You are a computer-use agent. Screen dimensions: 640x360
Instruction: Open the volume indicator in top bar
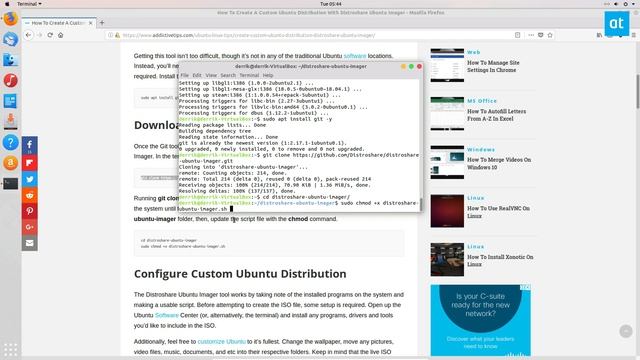click(x=616, y=4)
